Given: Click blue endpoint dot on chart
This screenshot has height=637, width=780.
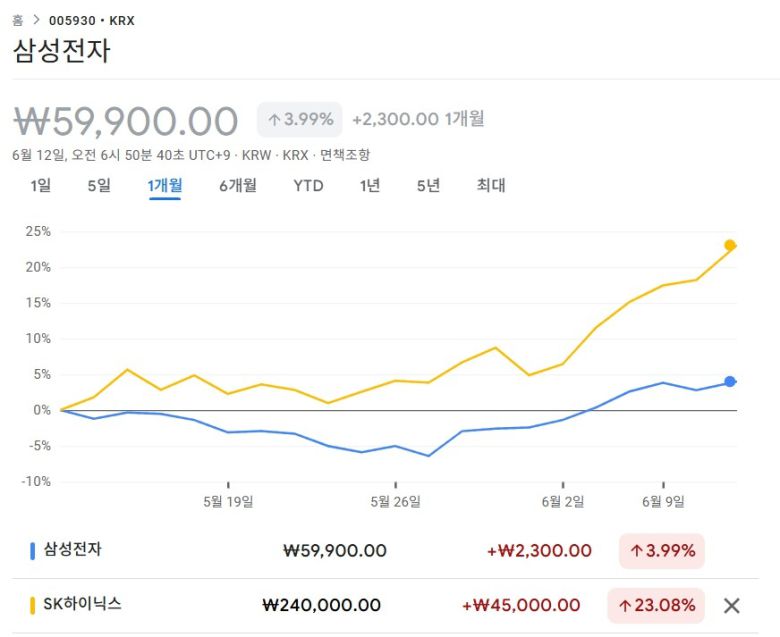Looking at the screenshot, I should pyautogui.click(x=730, y=381).
